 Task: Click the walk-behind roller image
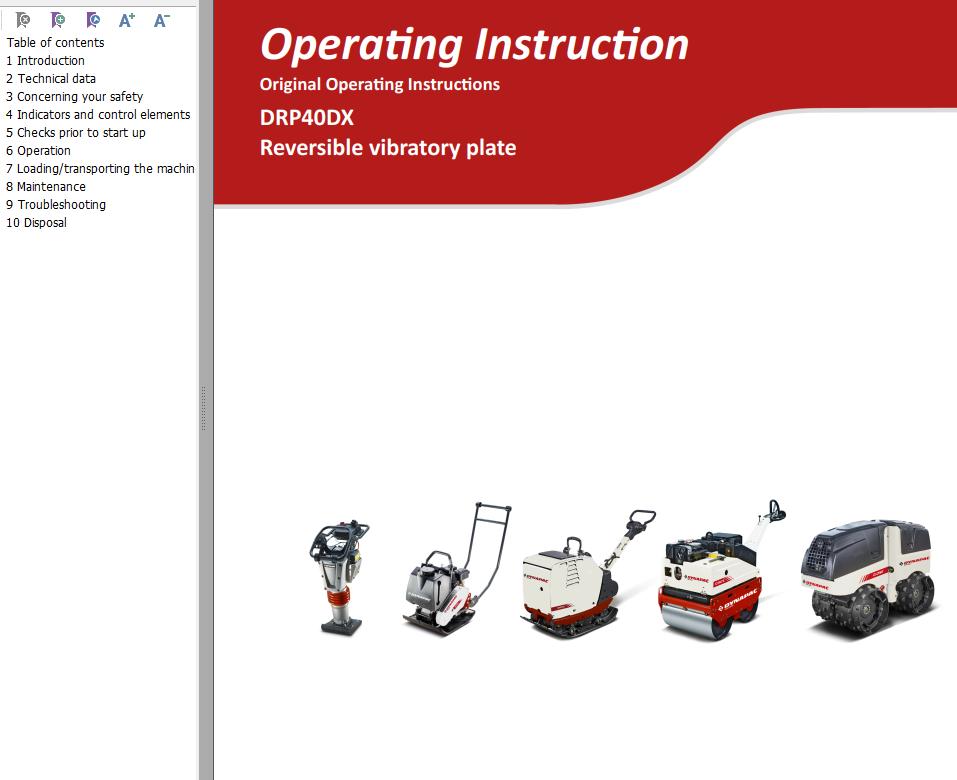click(721, 570)
